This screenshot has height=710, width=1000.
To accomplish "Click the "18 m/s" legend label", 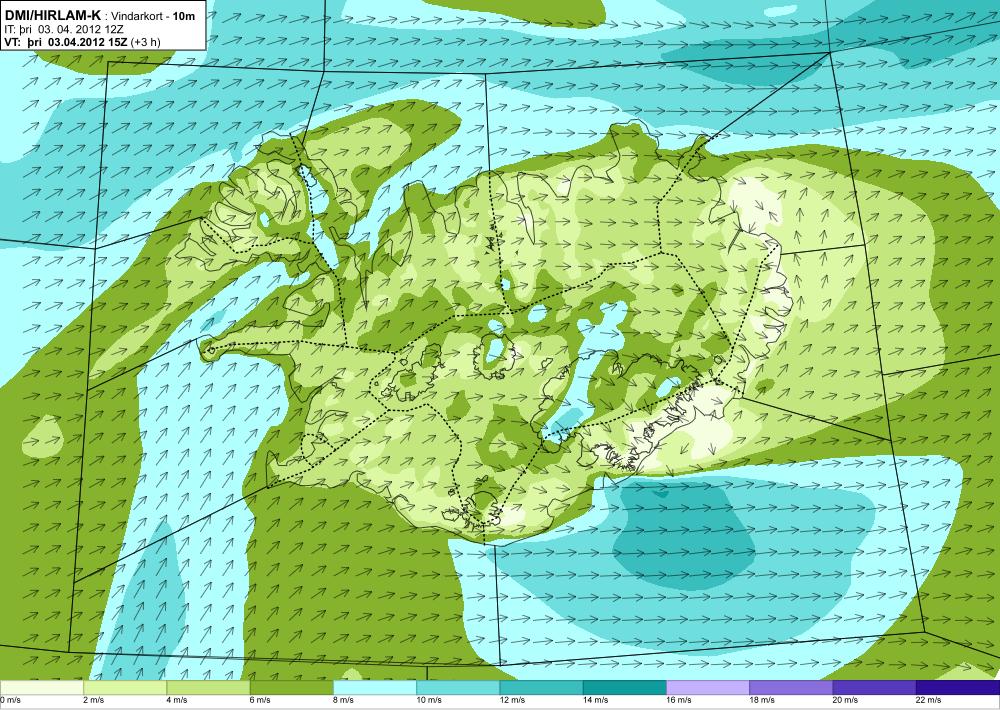I will coord(762,700).
